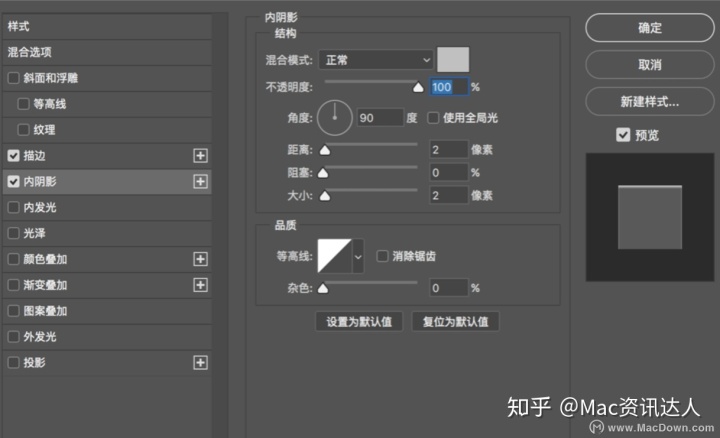Toggle 消除锯齿 checkbox
Viewport: 720px width, 438px height.
point(382,256)
